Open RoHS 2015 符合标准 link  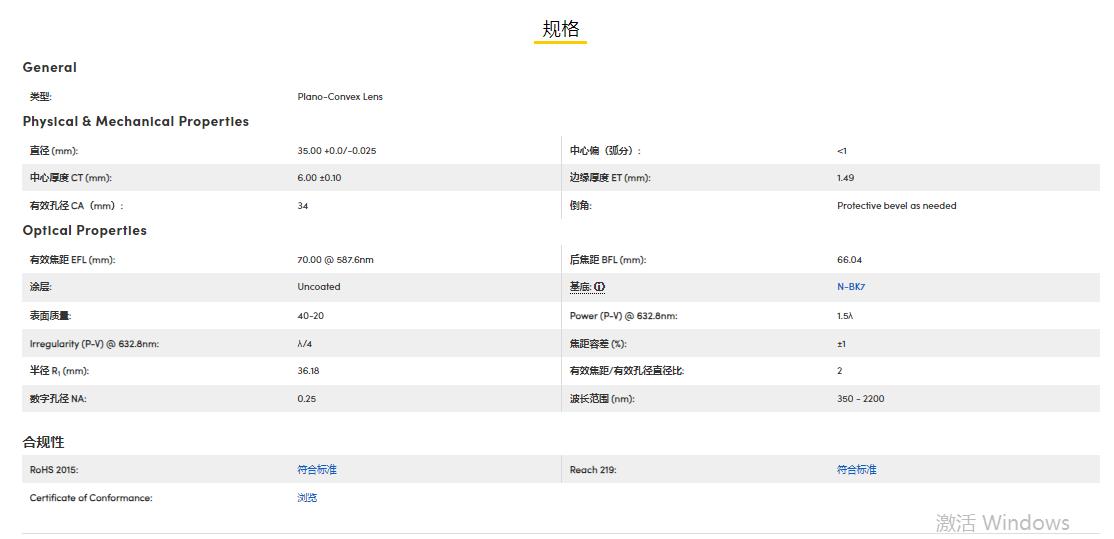[x=317, y=469]
